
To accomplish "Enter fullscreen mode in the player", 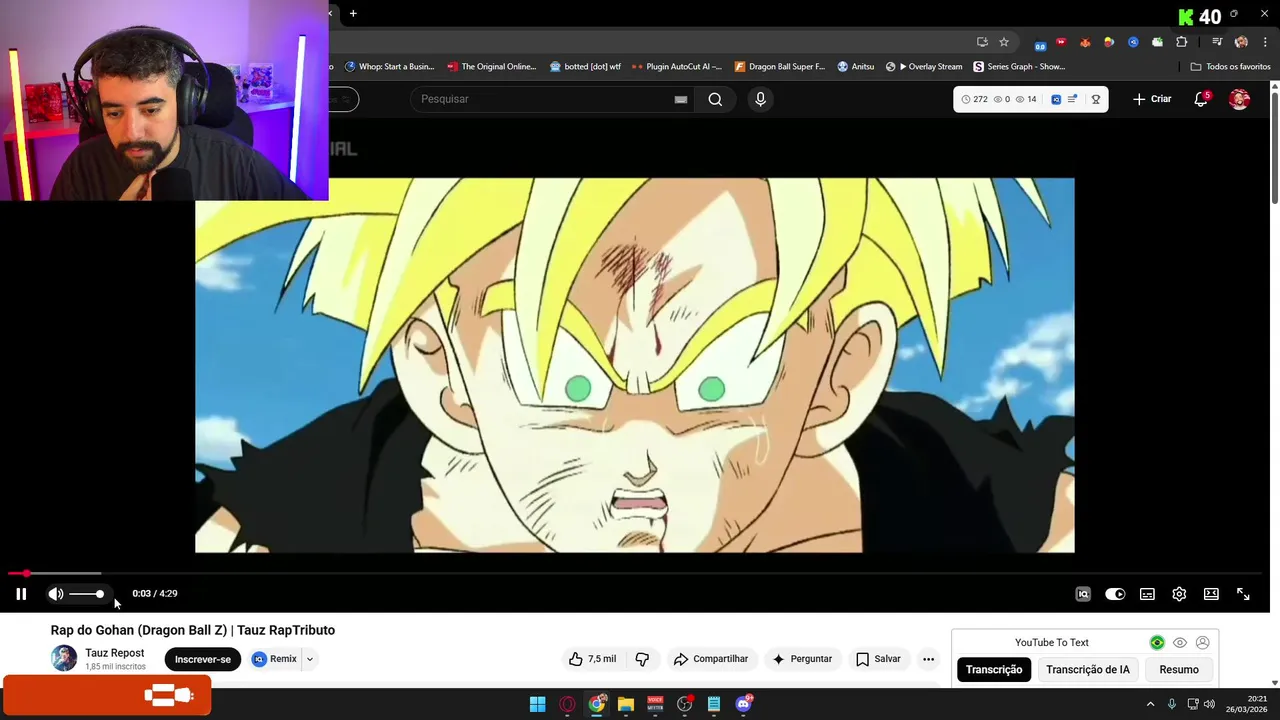I will 1243,594.
